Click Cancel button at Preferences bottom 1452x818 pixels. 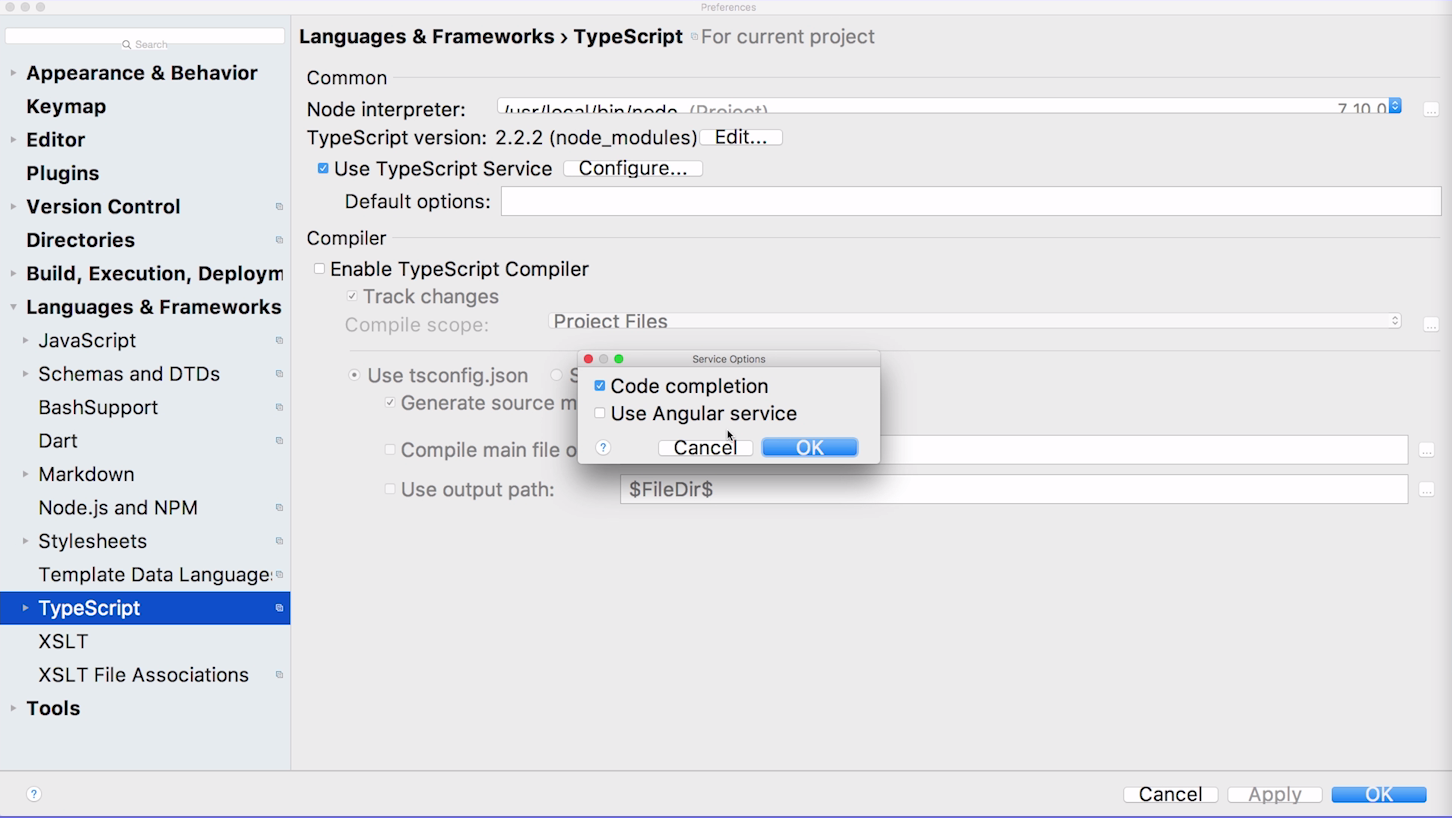click(1171, 794)
